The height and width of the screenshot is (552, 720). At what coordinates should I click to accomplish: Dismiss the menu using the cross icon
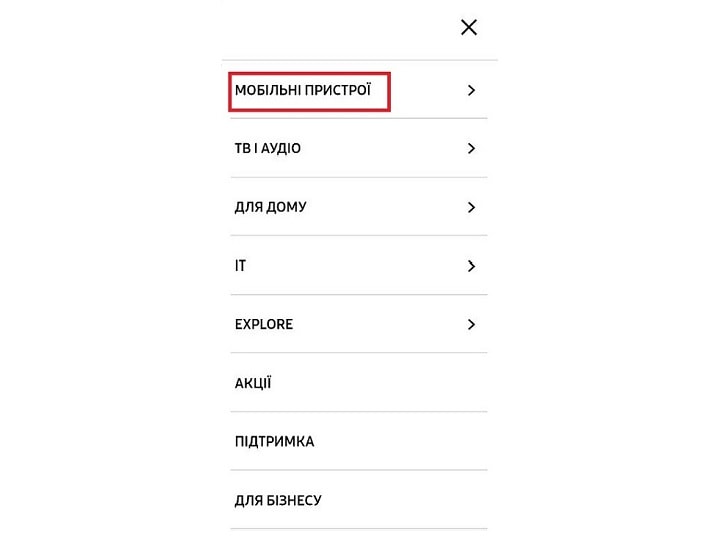click(469, 27)
